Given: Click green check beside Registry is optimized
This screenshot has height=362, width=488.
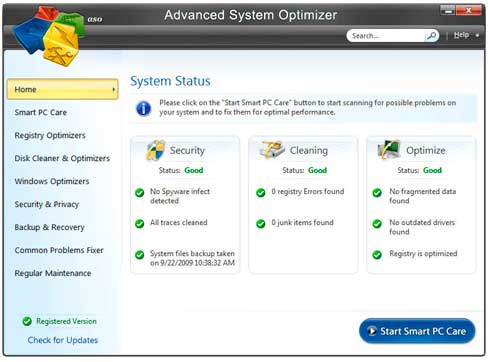Looking at the screenshot, I should point(377,255).
